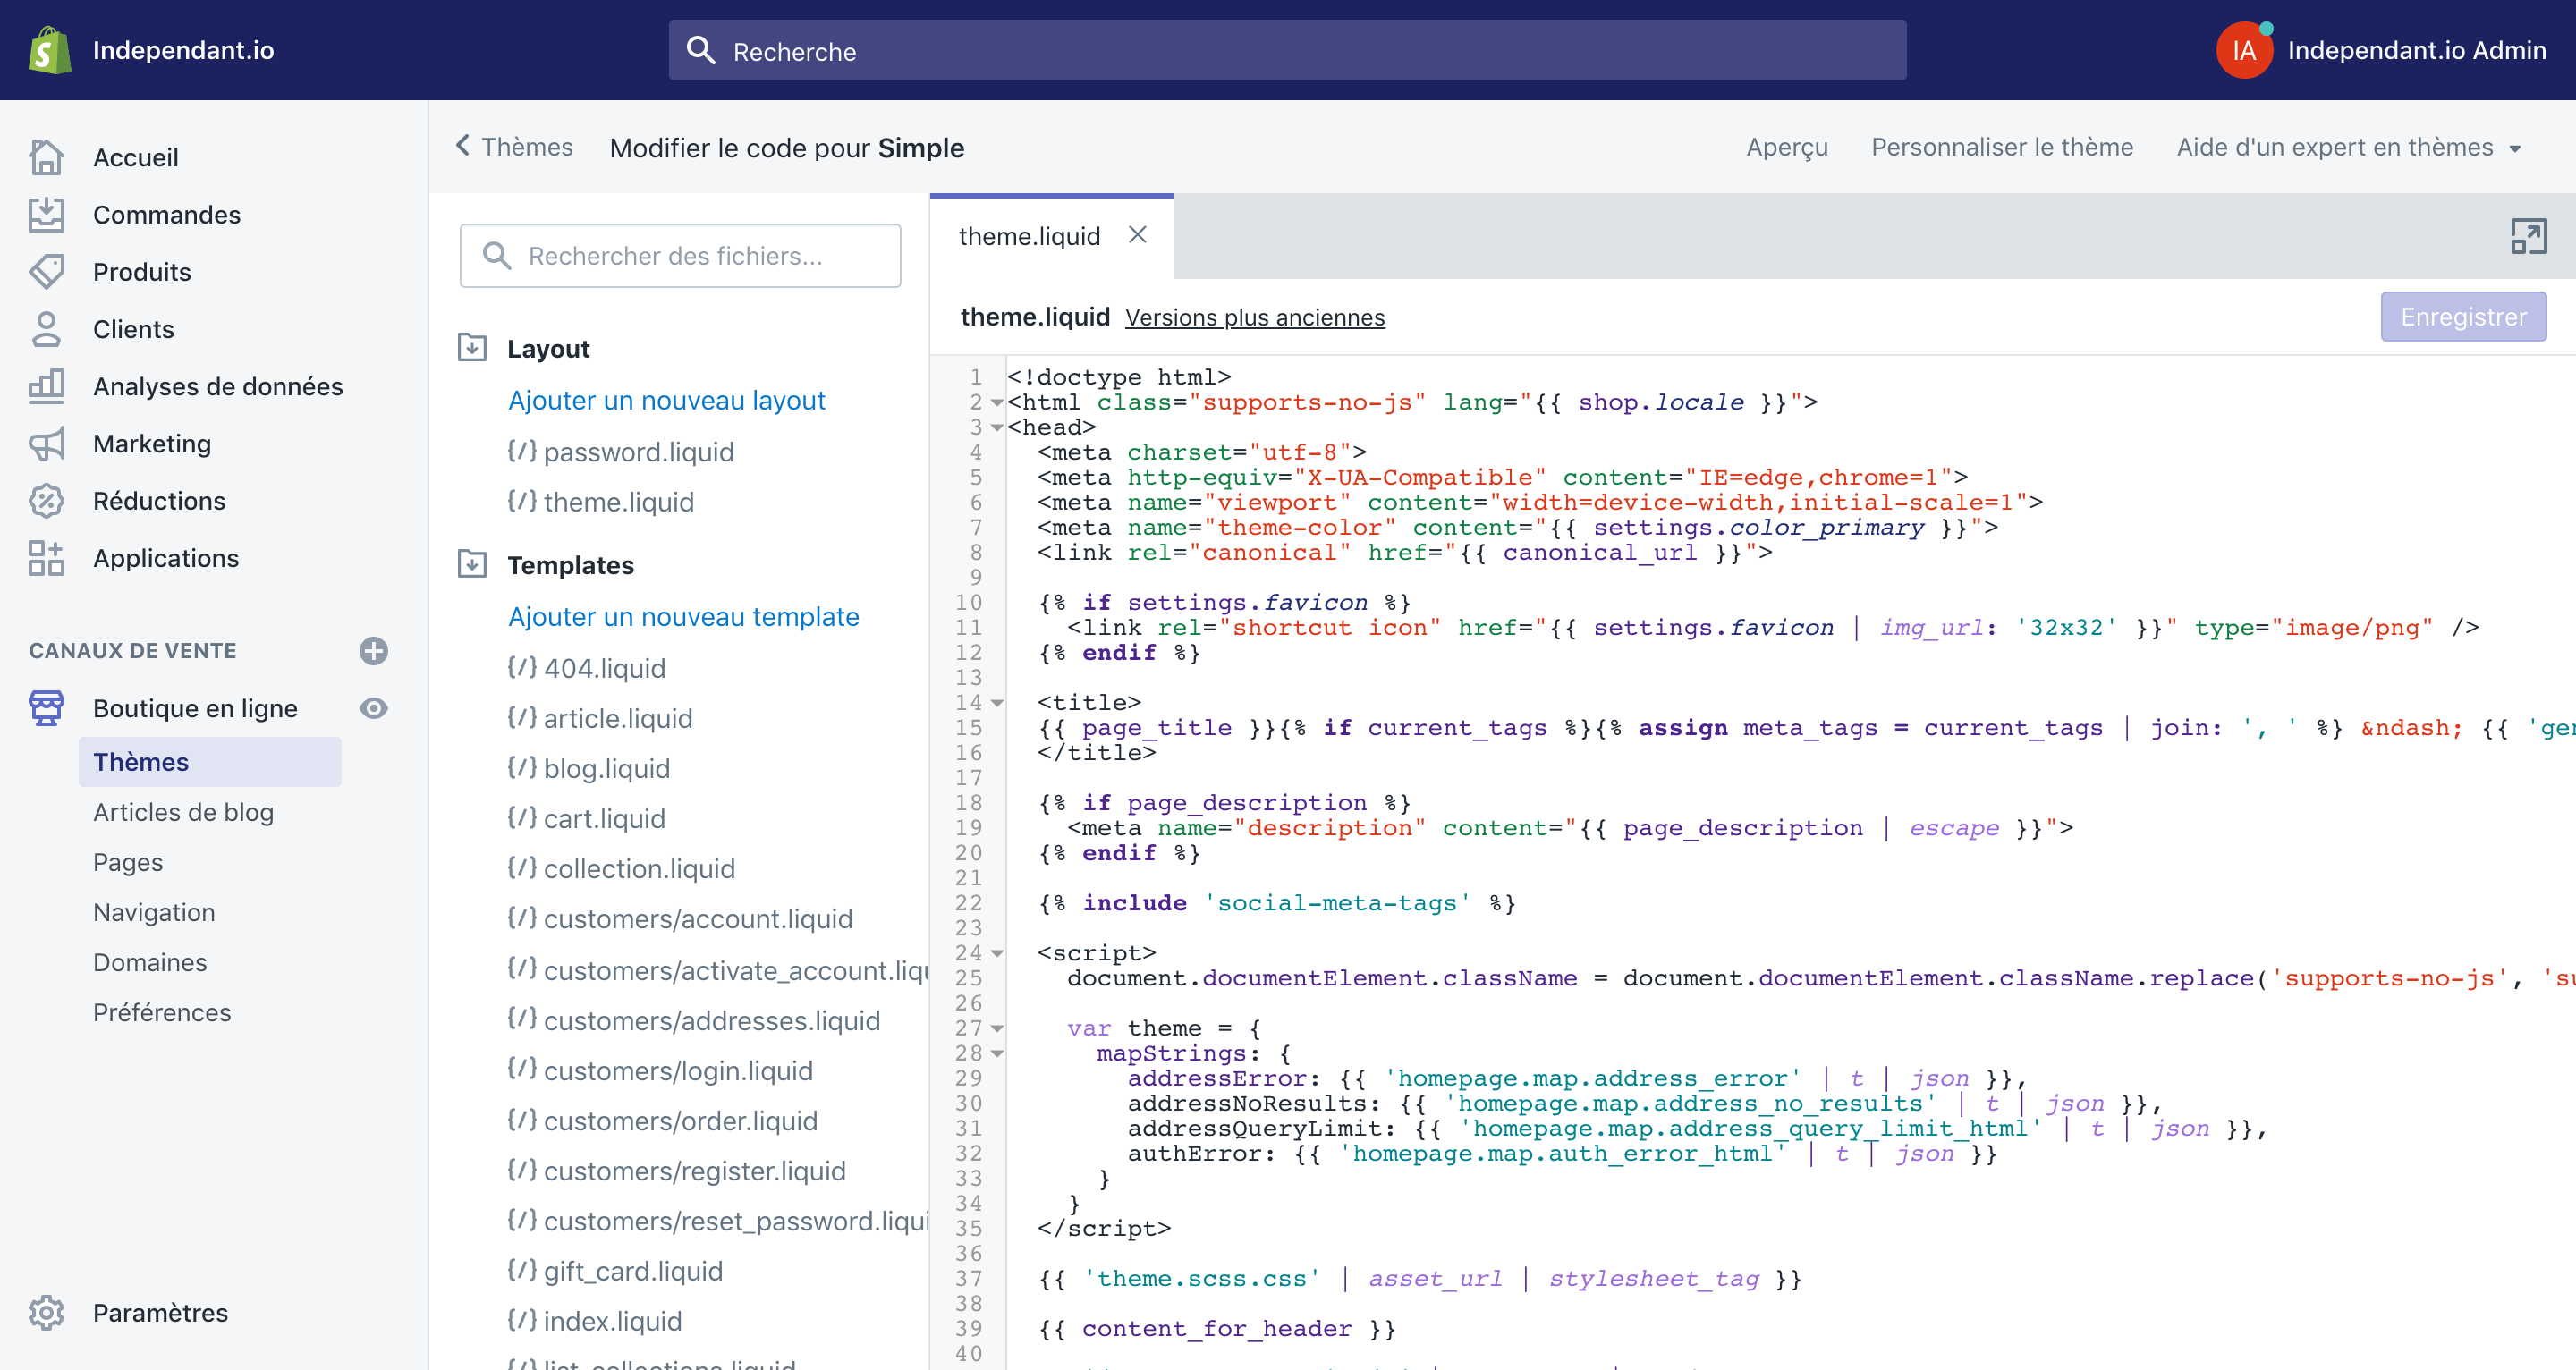
Task: Click the Shopify logo icon
Action: [50, 50]
